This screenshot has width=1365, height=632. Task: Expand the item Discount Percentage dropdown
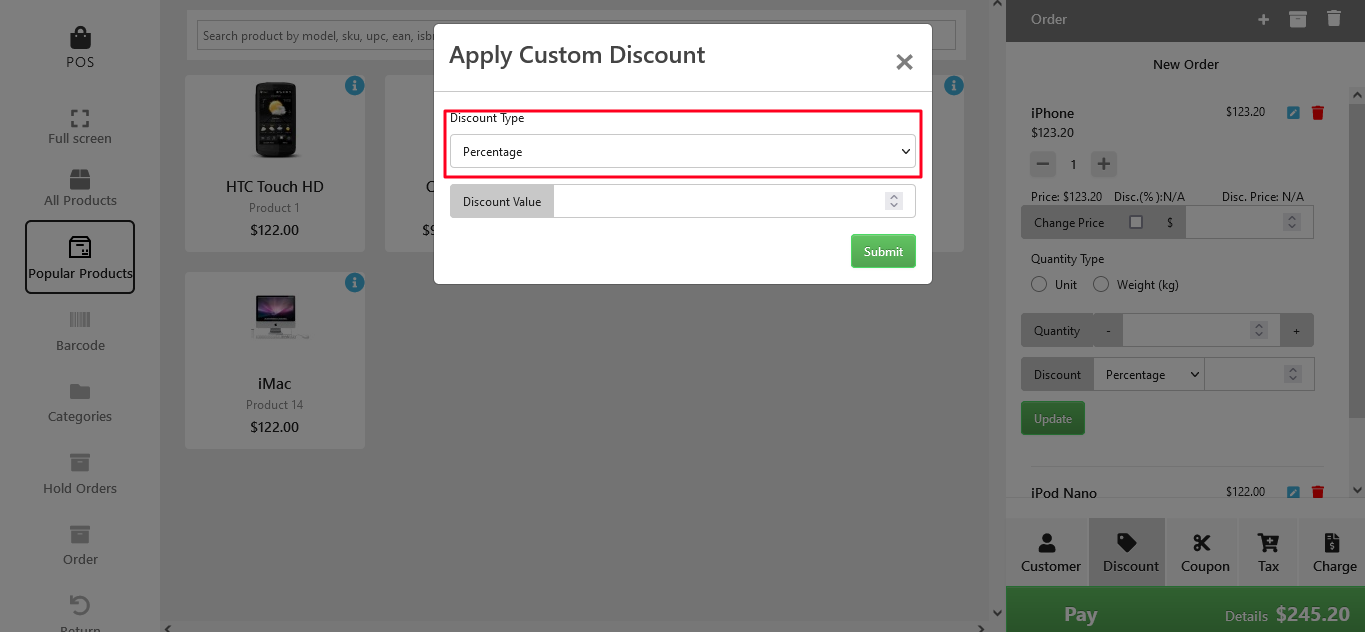click(1149, 375)
